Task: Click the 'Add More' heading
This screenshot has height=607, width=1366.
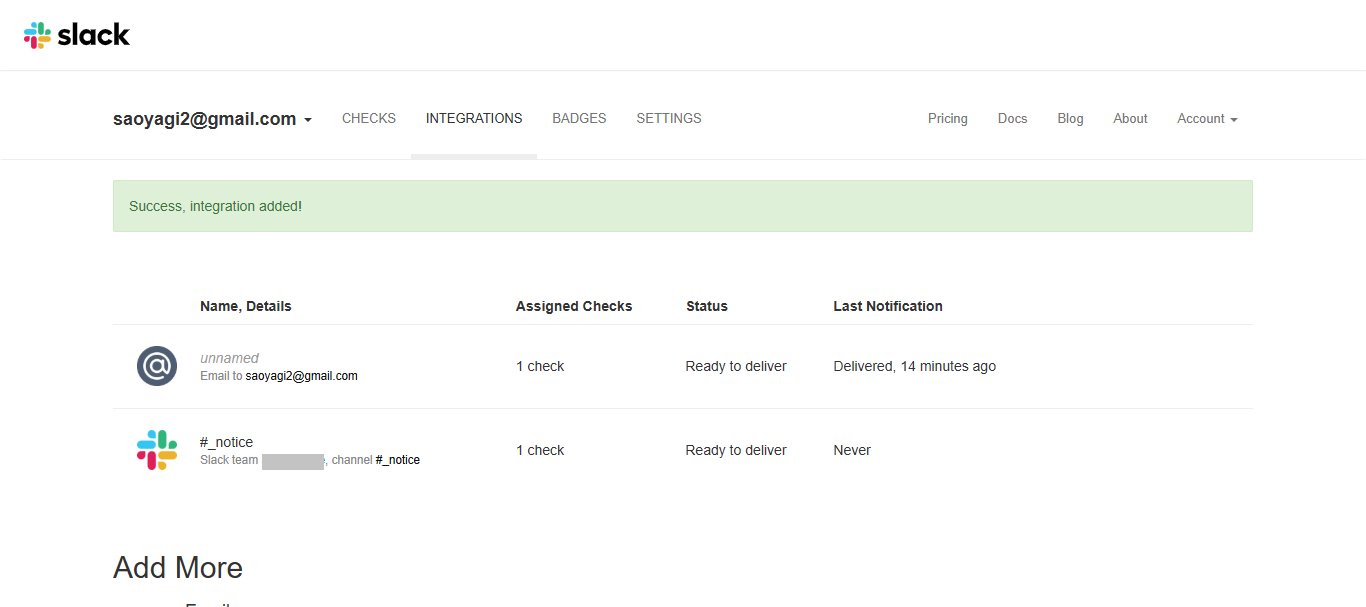Action: 178,568
